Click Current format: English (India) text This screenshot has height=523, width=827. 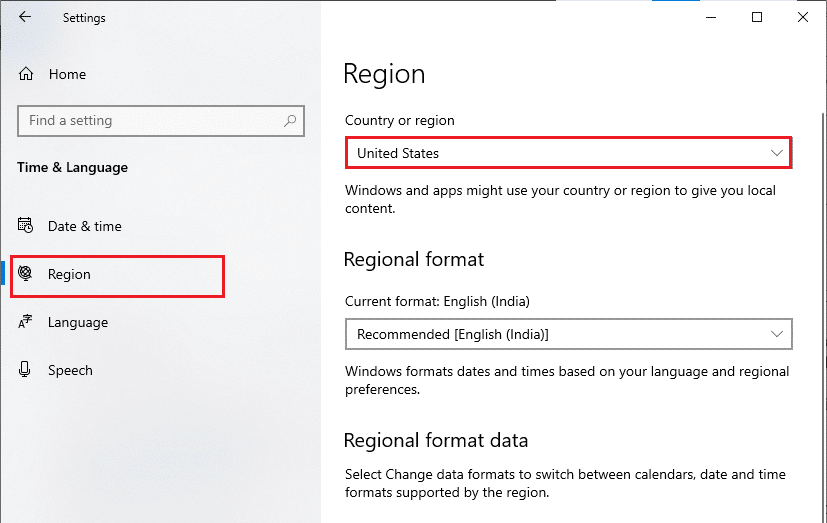[437, 302]
